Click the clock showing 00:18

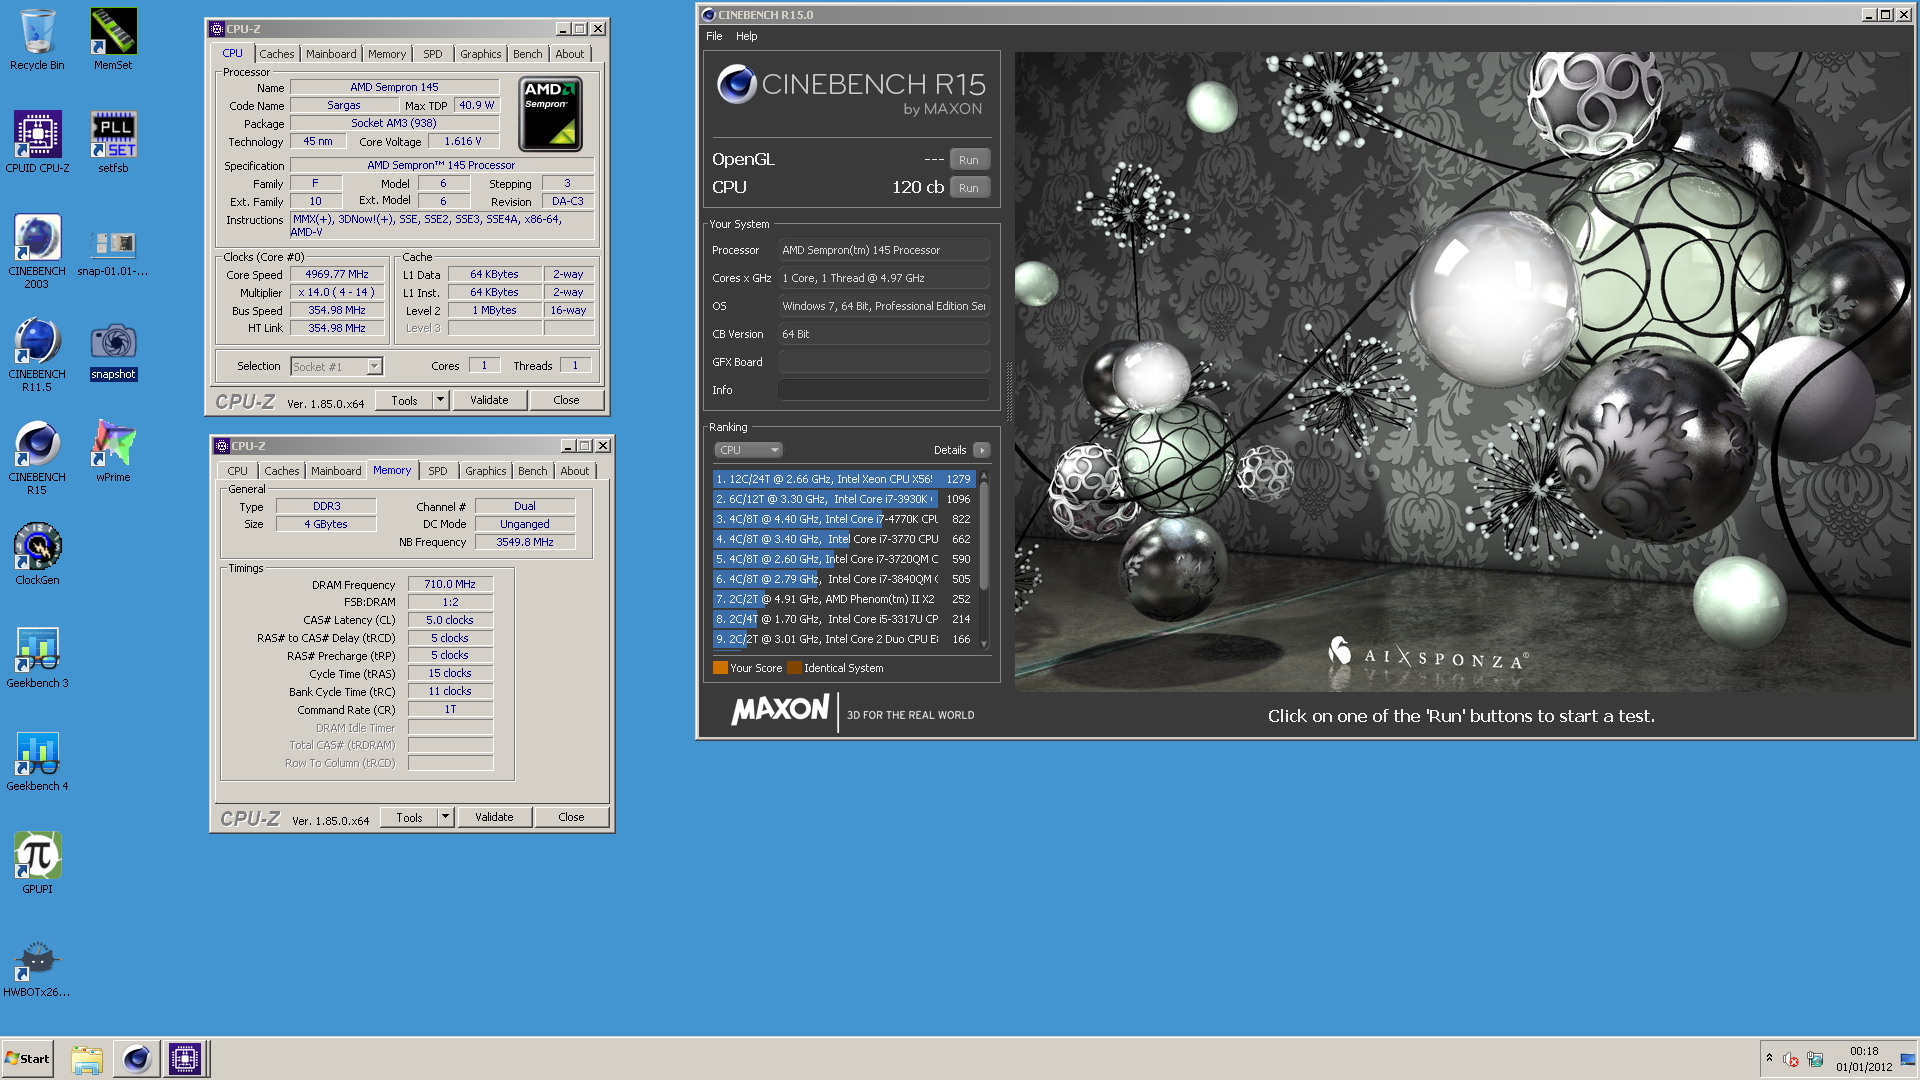[1863, 1051]
